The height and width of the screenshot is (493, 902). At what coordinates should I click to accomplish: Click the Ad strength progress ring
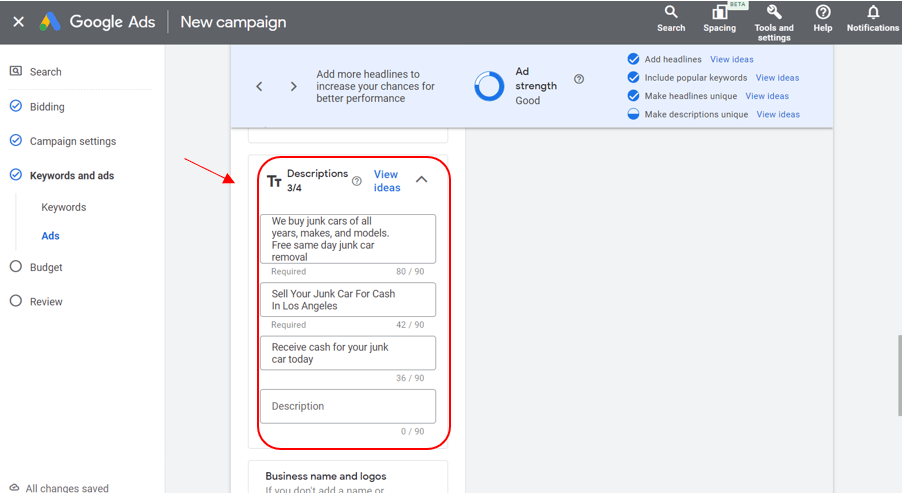489,86
